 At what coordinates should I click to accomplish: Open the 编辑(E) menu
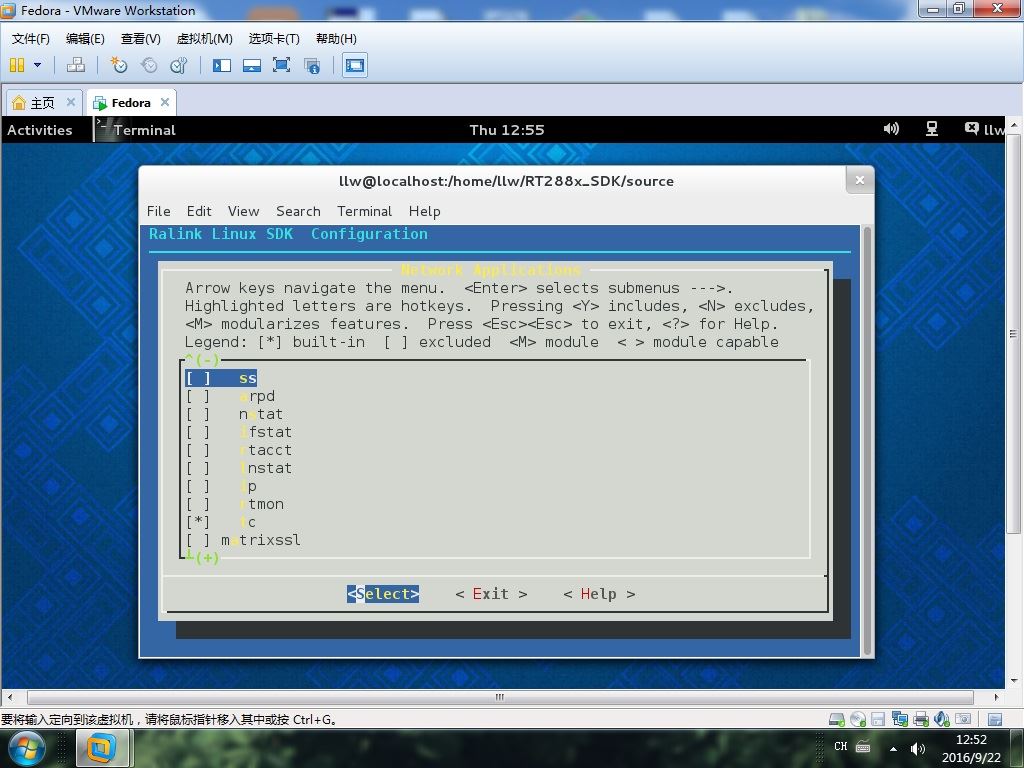click(x=85, y=39)
